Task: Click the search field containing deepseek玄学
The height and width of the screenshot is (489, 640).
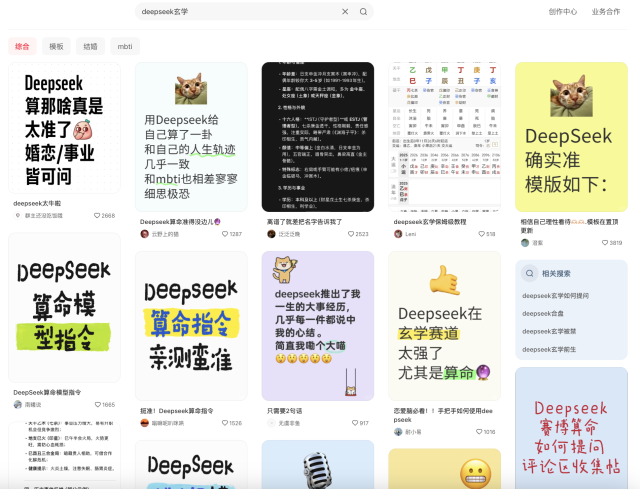Action: pyautogui.click(x=254, y=12)
